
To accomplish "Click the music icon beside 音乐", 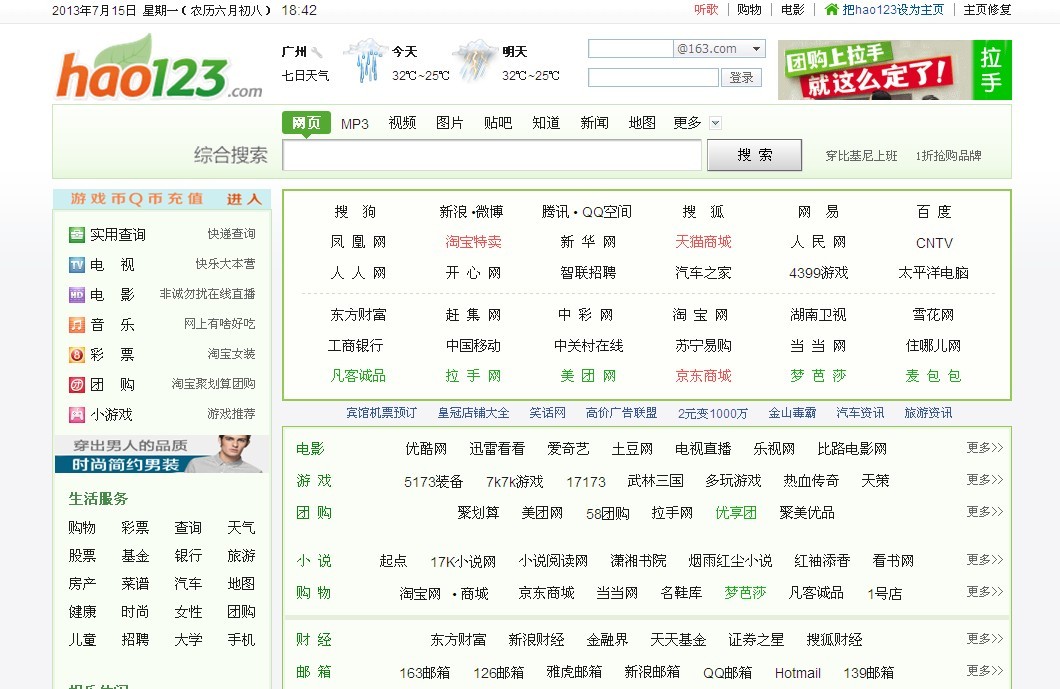I will pos(76,325).
